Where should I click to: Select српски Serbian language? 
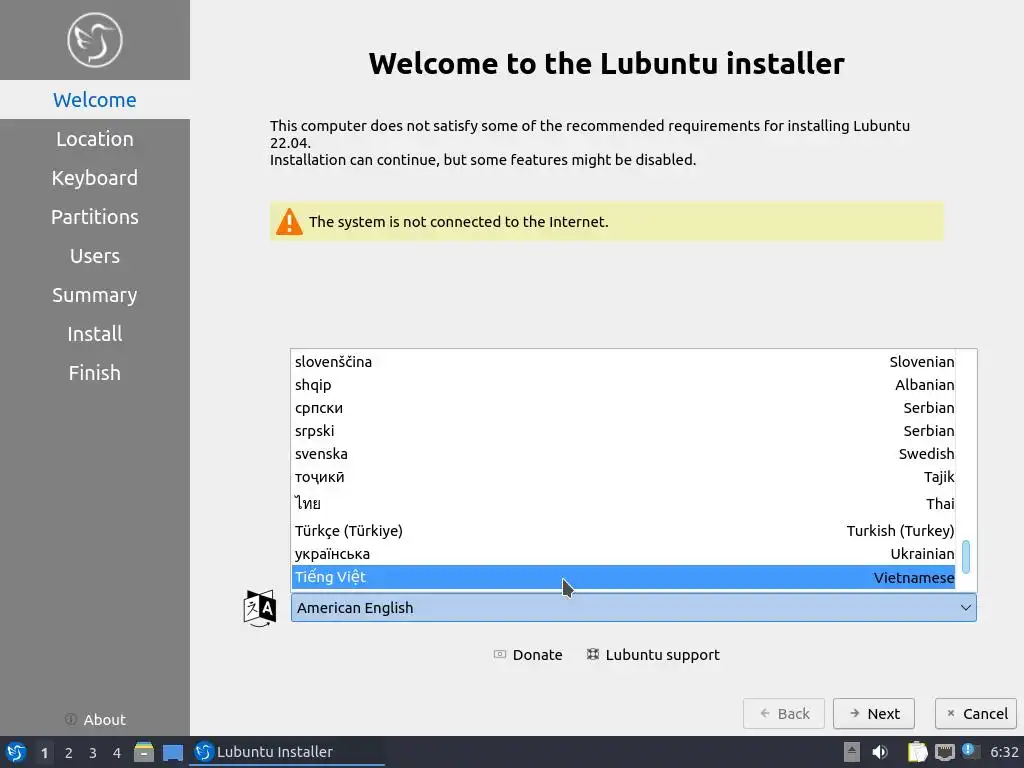tap(624, 408)
